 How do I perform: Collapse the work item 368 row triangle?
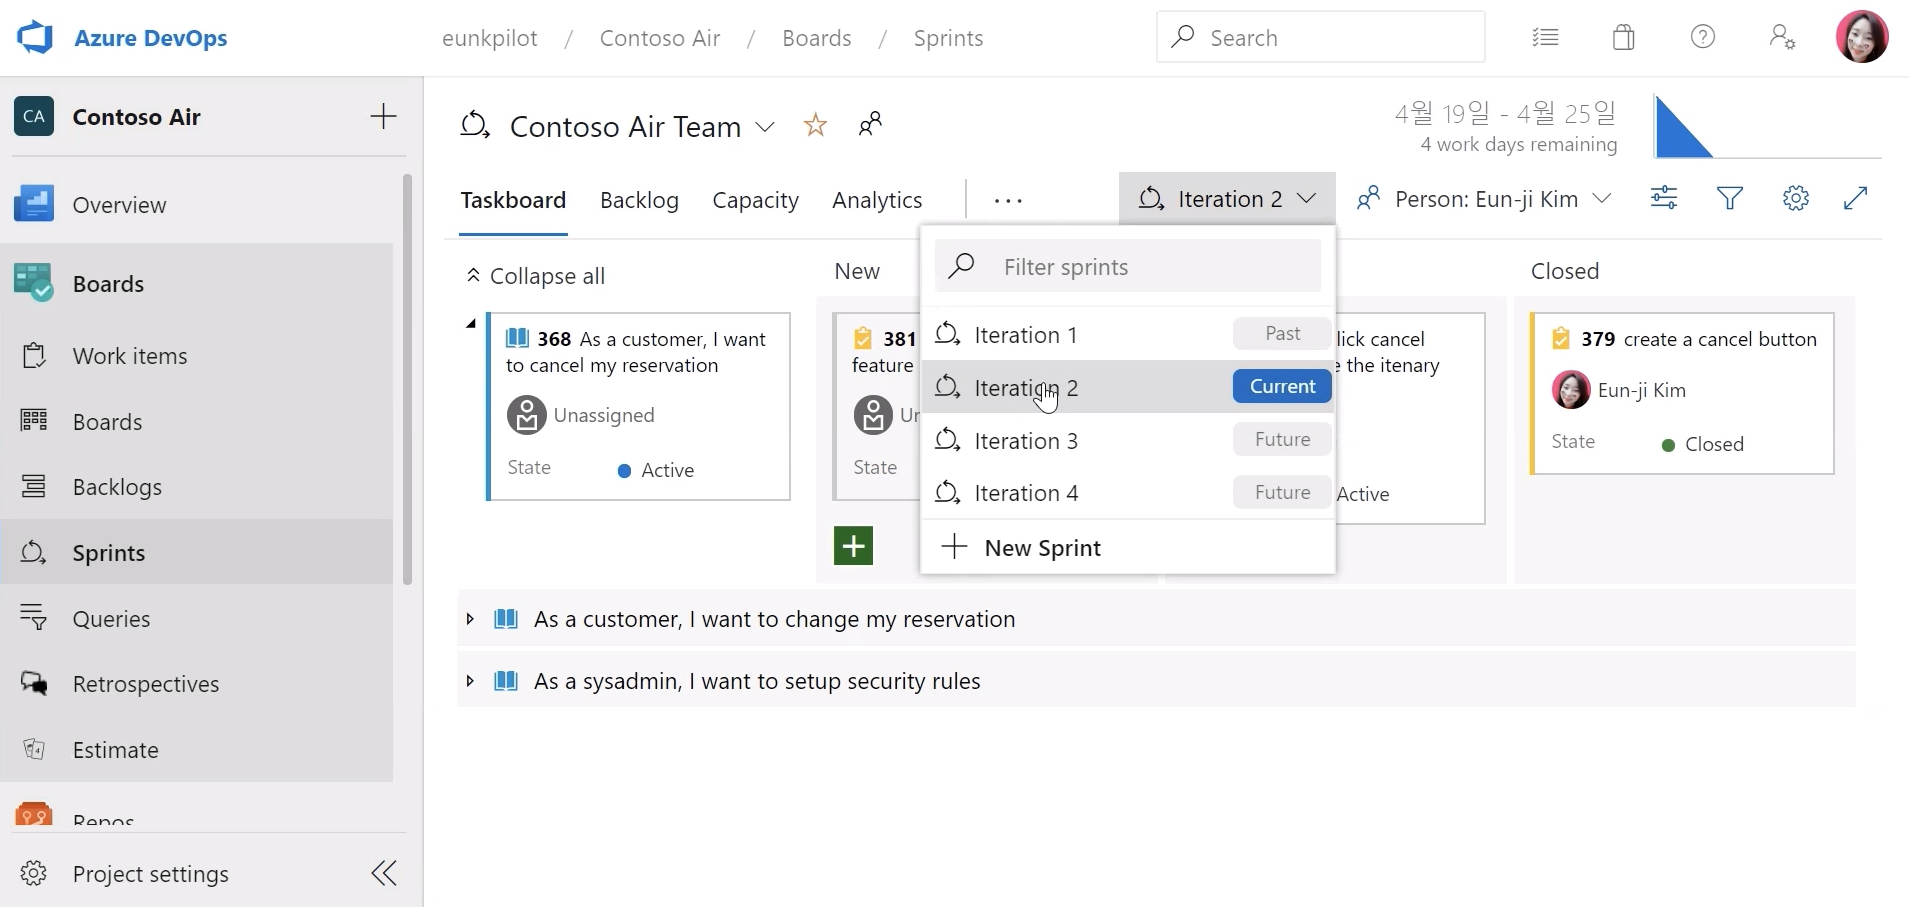pos(470,324)
